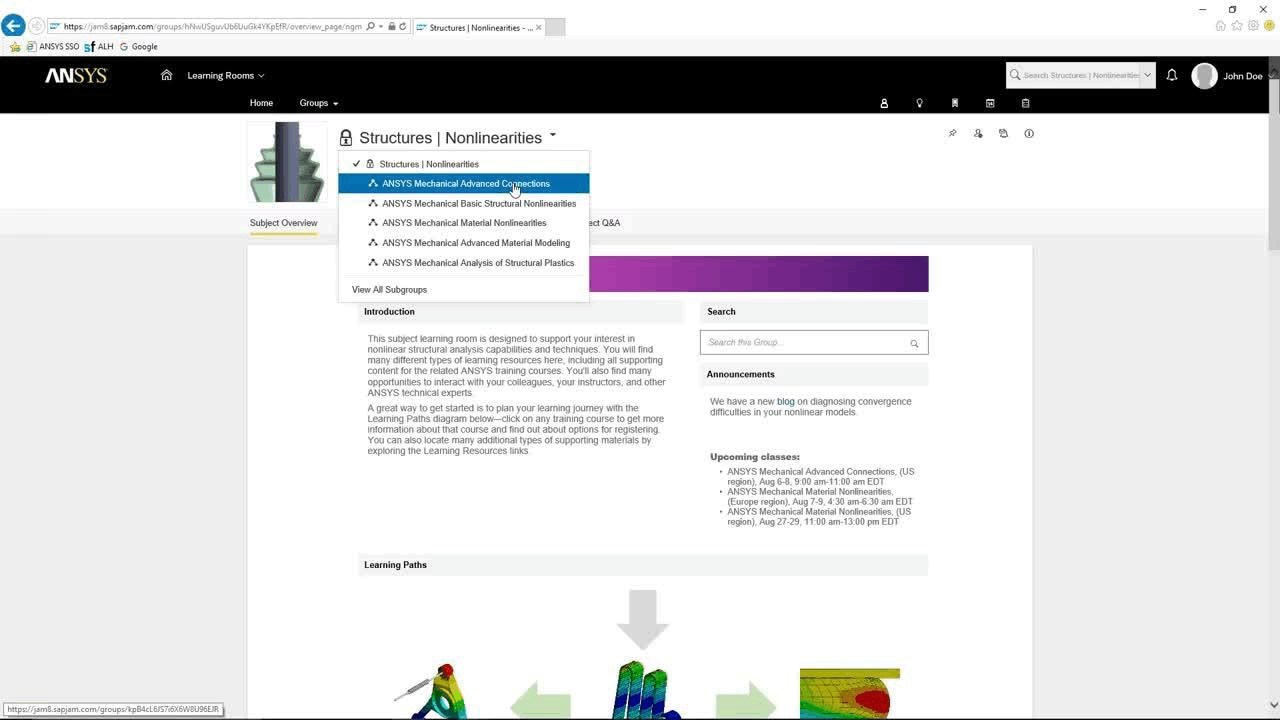The height and width of the screenshot is (720, 1280).
Task: Click the lightbulb icon in navigation bar
Action: tap(919, 103)
